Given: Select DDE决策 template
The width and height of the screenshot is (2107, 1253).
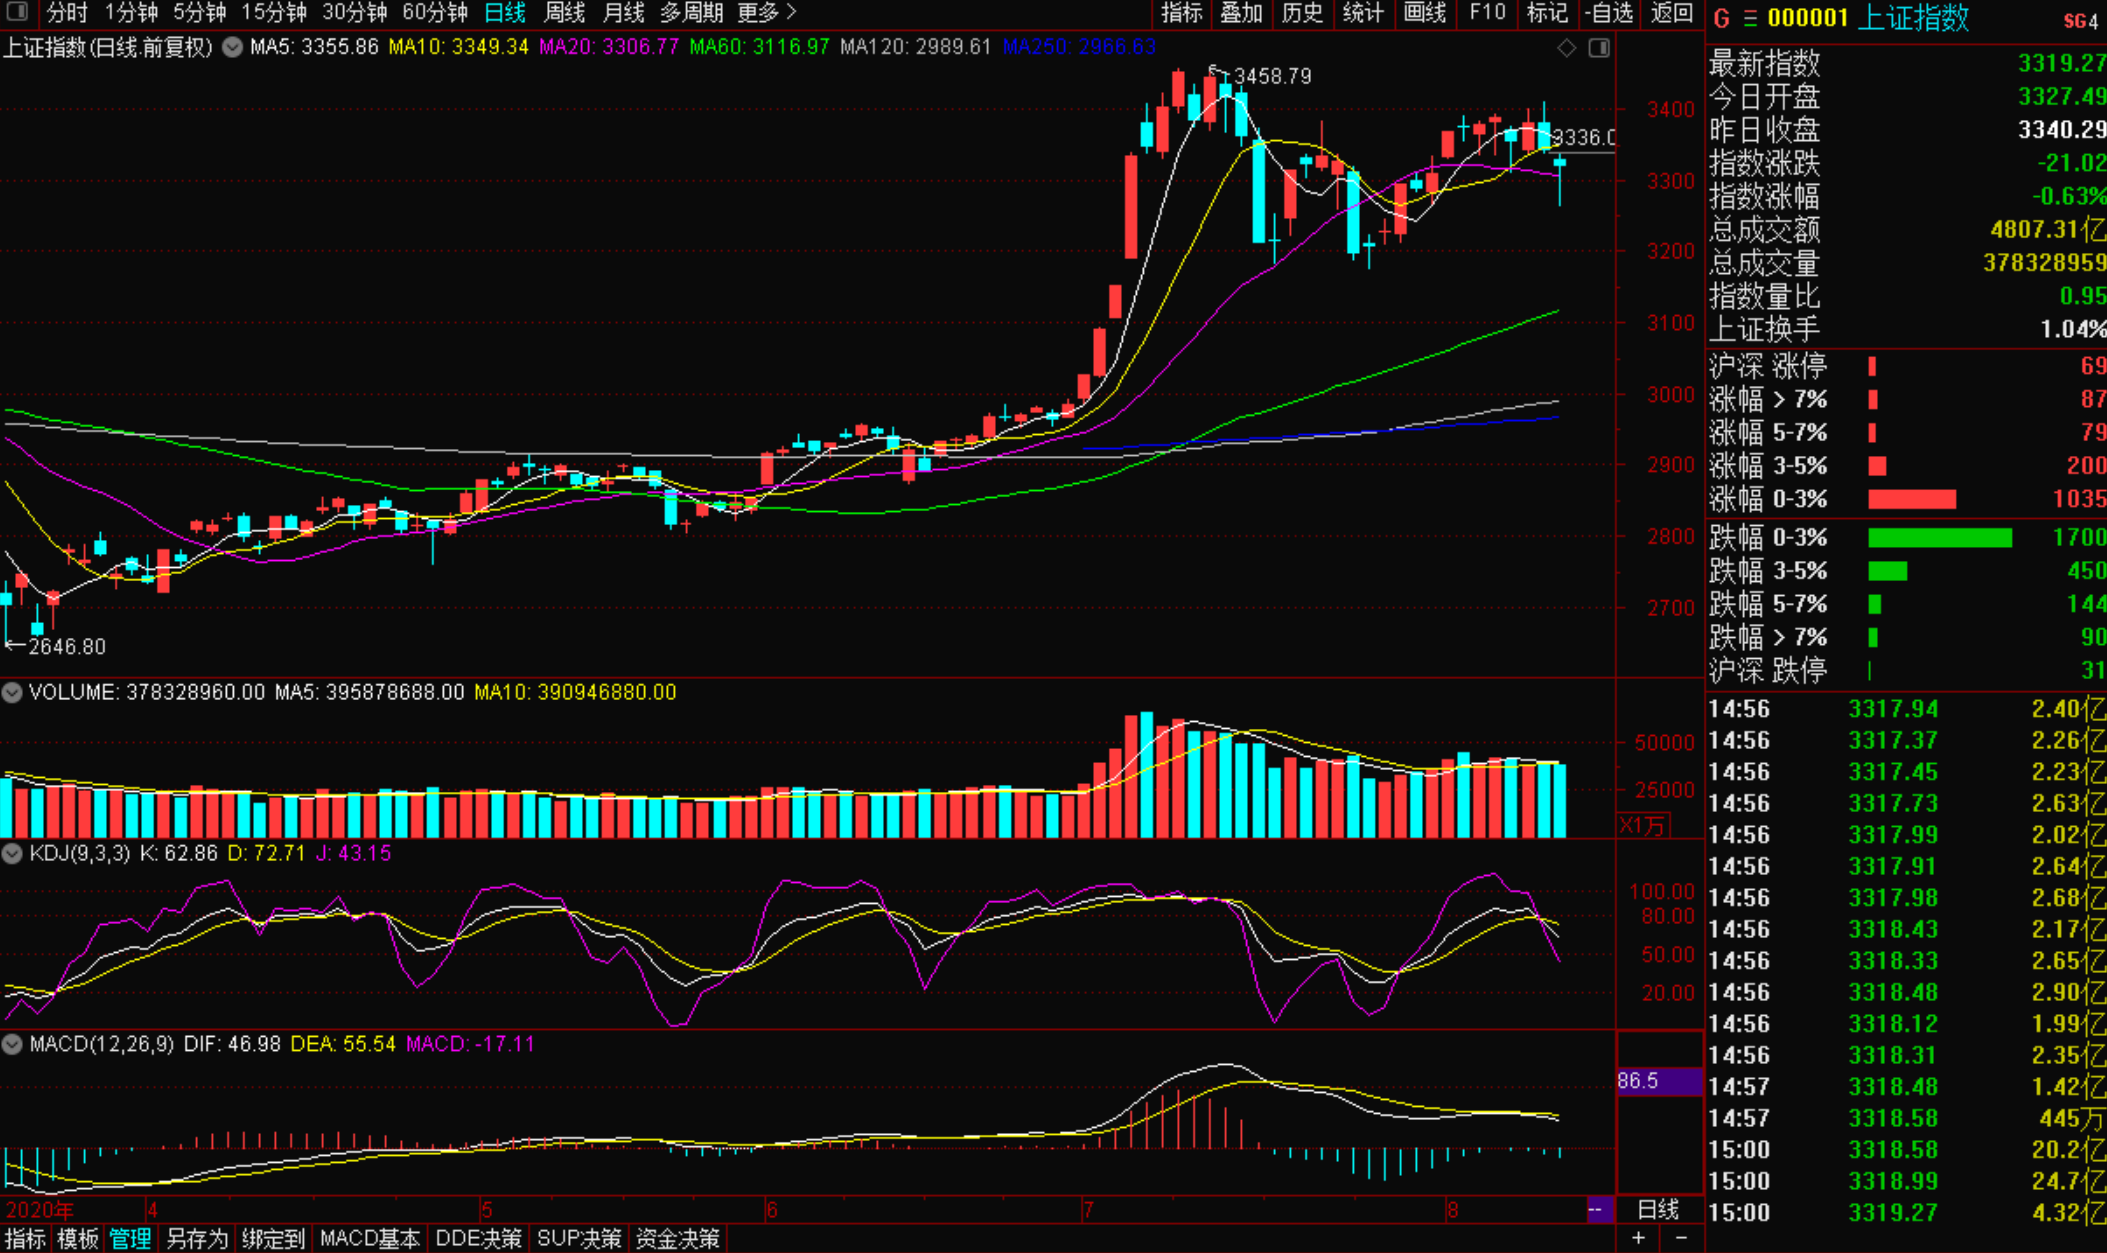Looking at the screenshot, I should click(478, 1239).
